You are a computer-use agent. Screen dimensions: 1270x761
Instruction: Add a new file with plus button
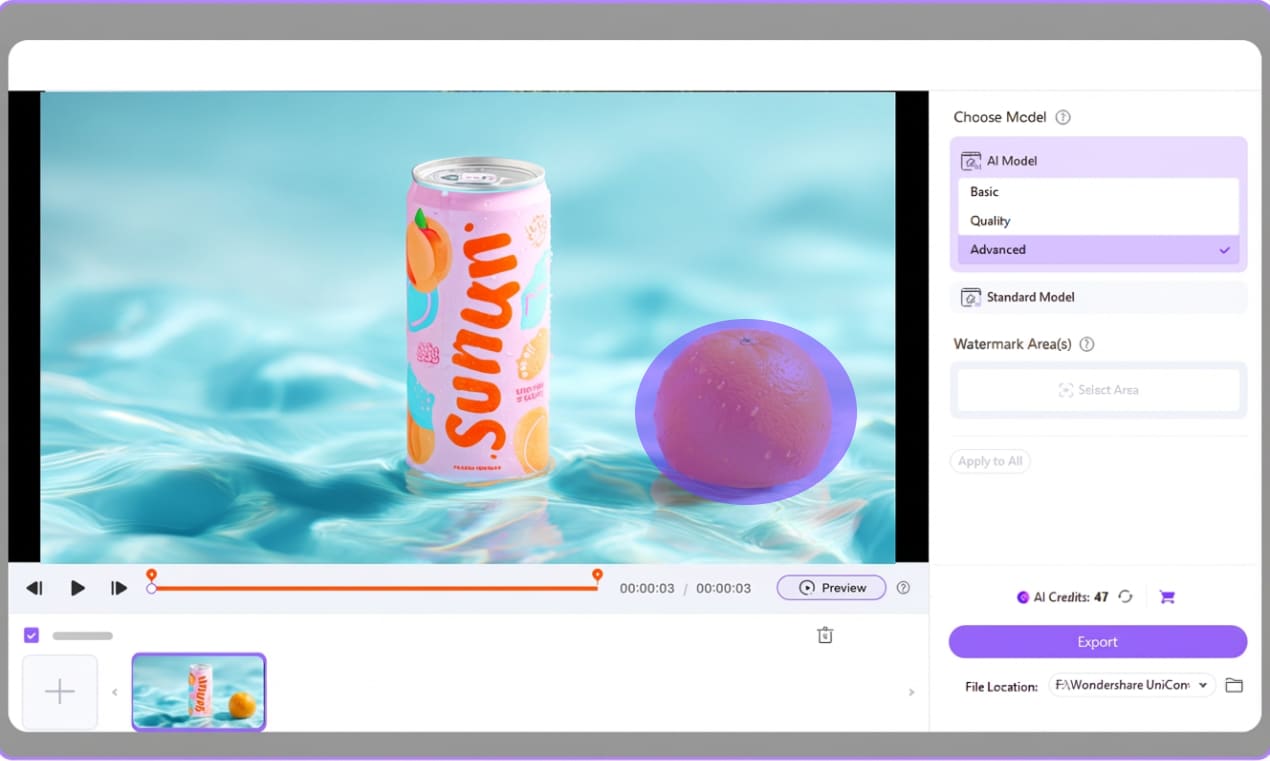60,692
